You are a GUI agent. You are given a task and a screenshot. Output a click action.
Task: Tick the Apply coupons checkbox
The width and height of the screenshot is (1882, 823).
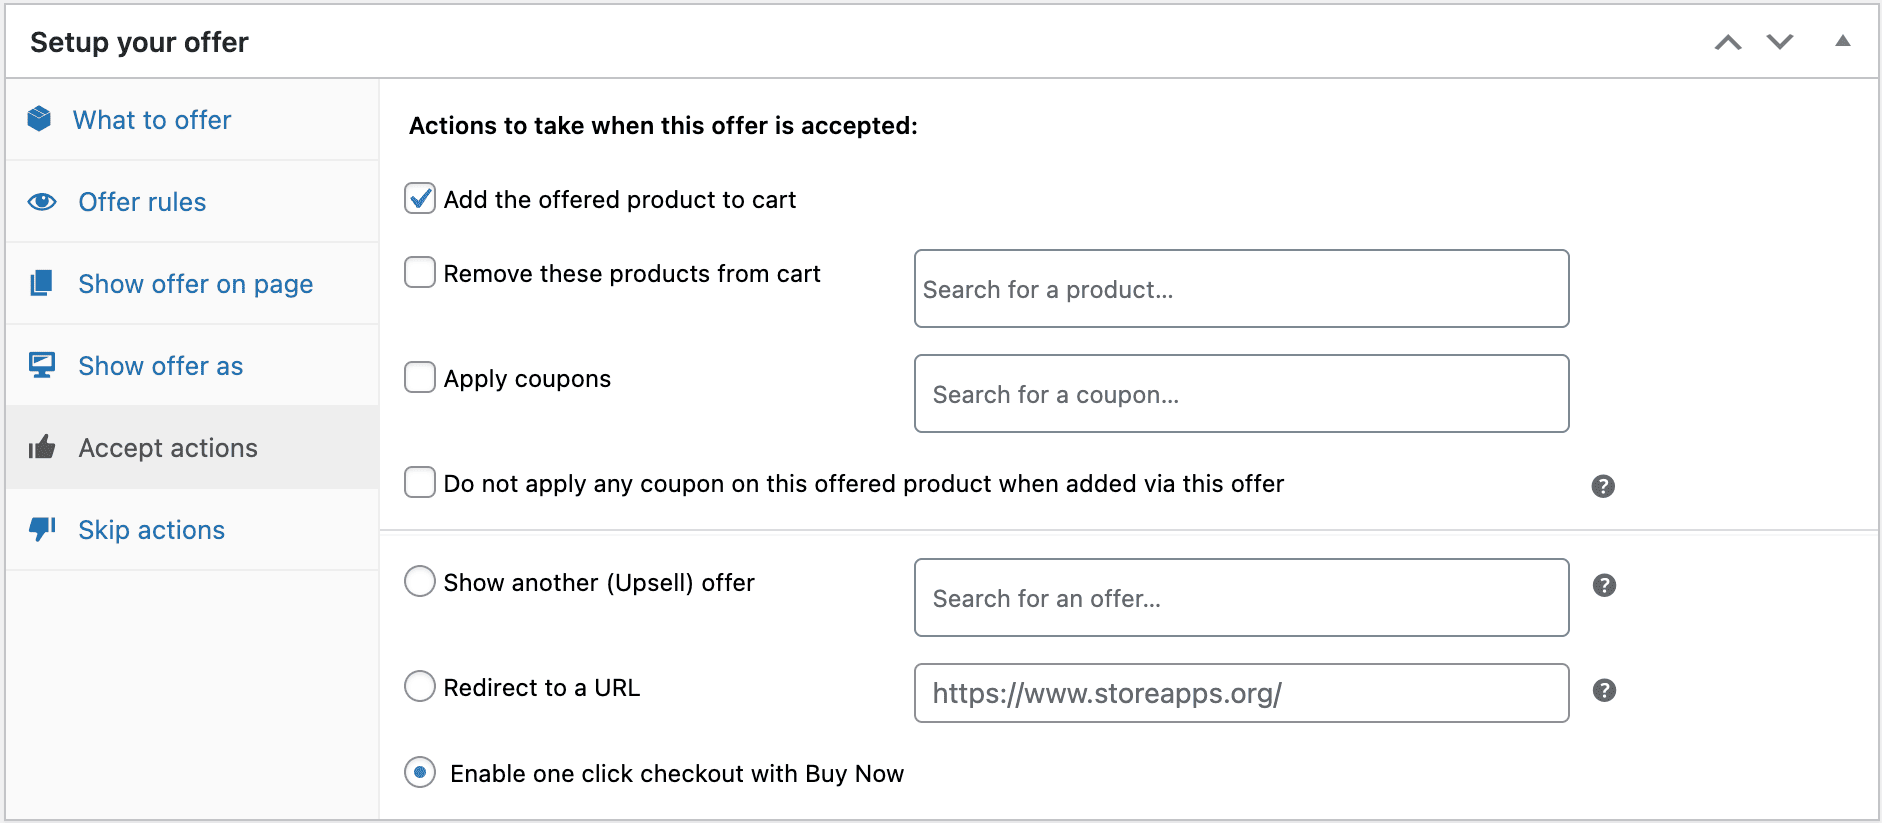[x=420, y=377]
